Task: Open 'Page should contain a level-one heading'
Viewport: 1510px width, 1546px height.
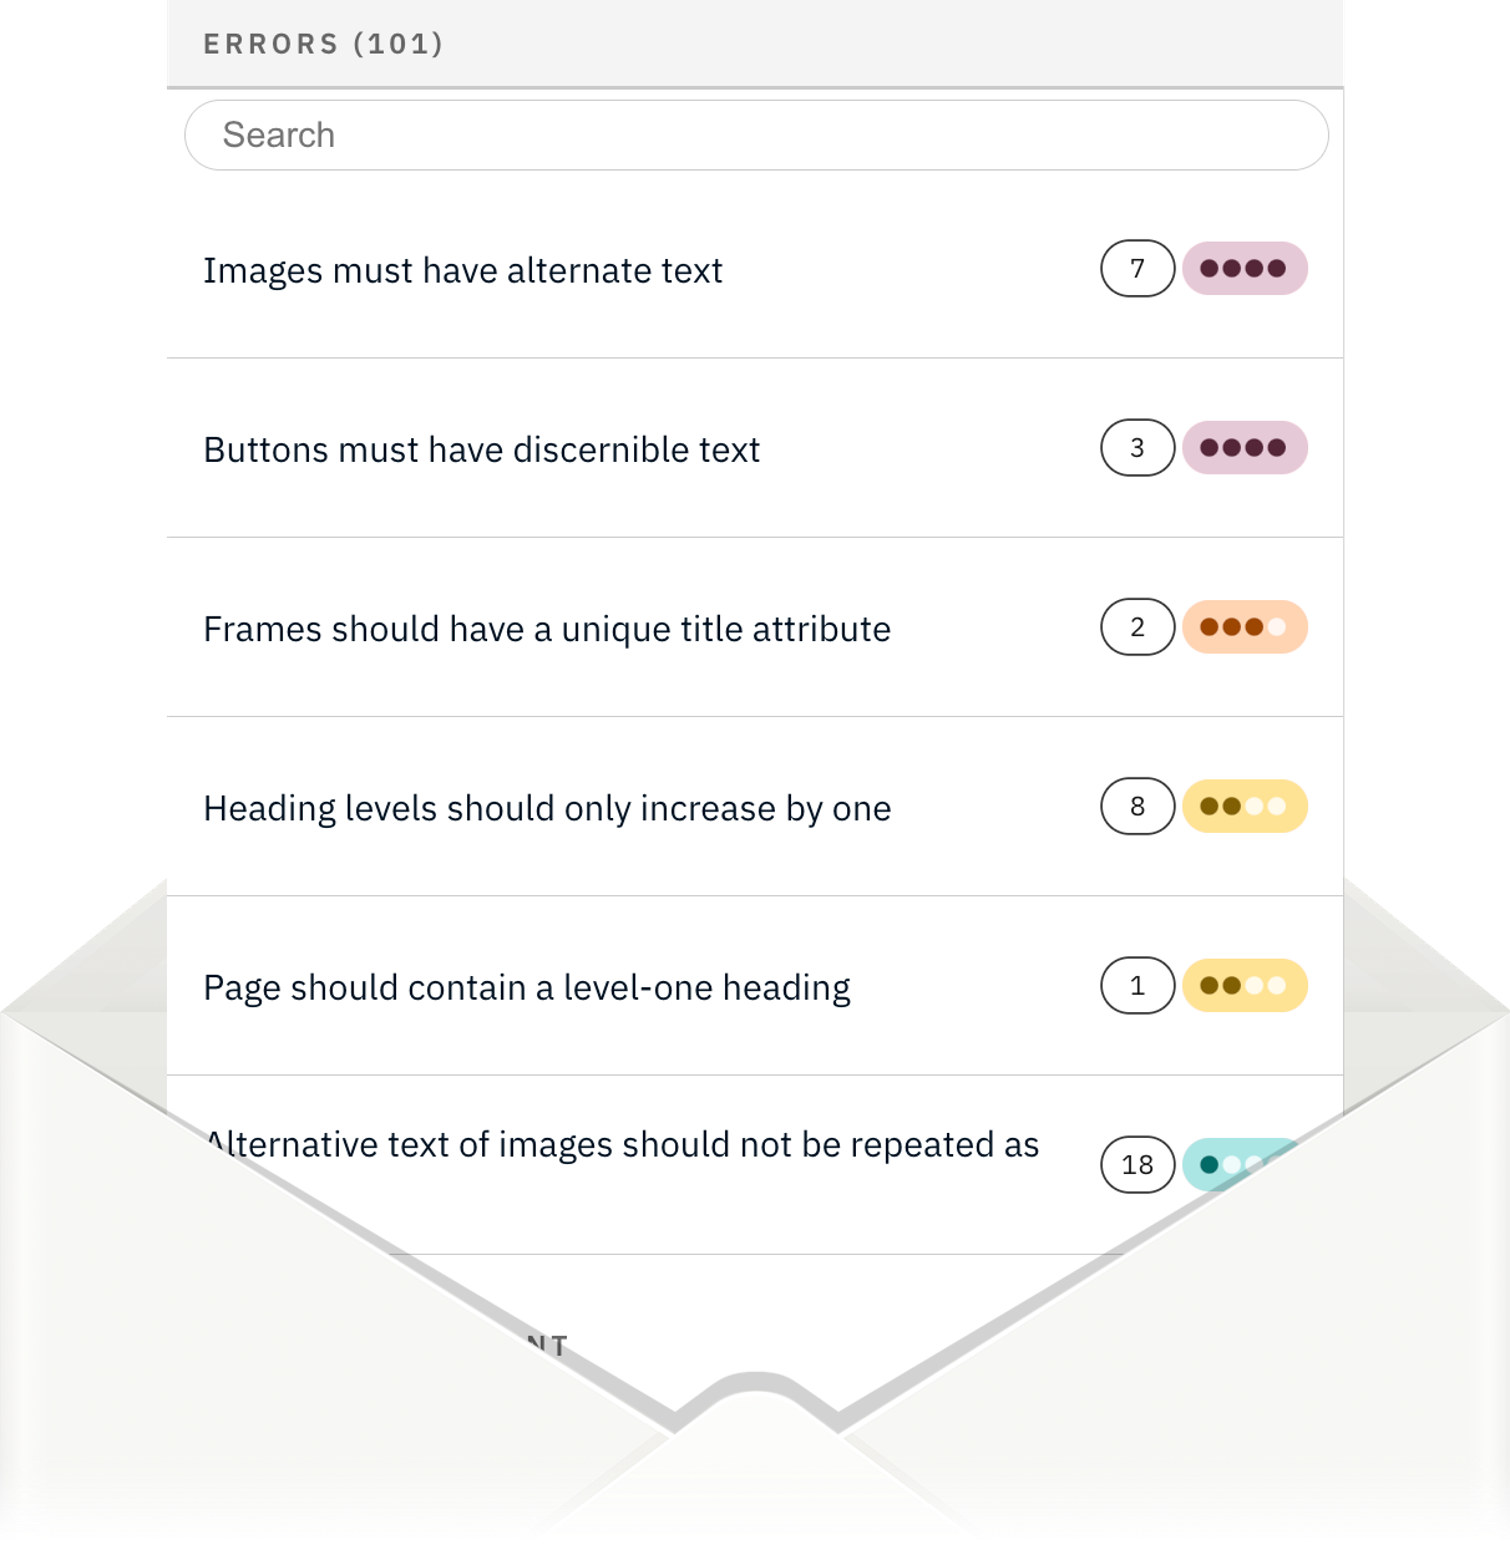Action: (526, 985)
